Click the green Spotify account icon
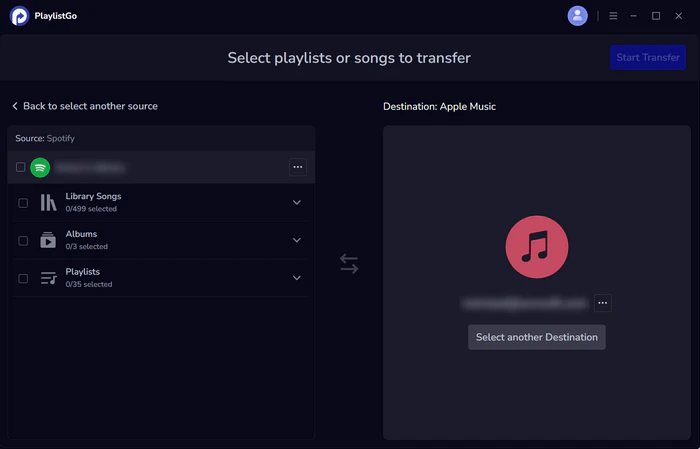This screenshot has height=449, width=700. 40,167
